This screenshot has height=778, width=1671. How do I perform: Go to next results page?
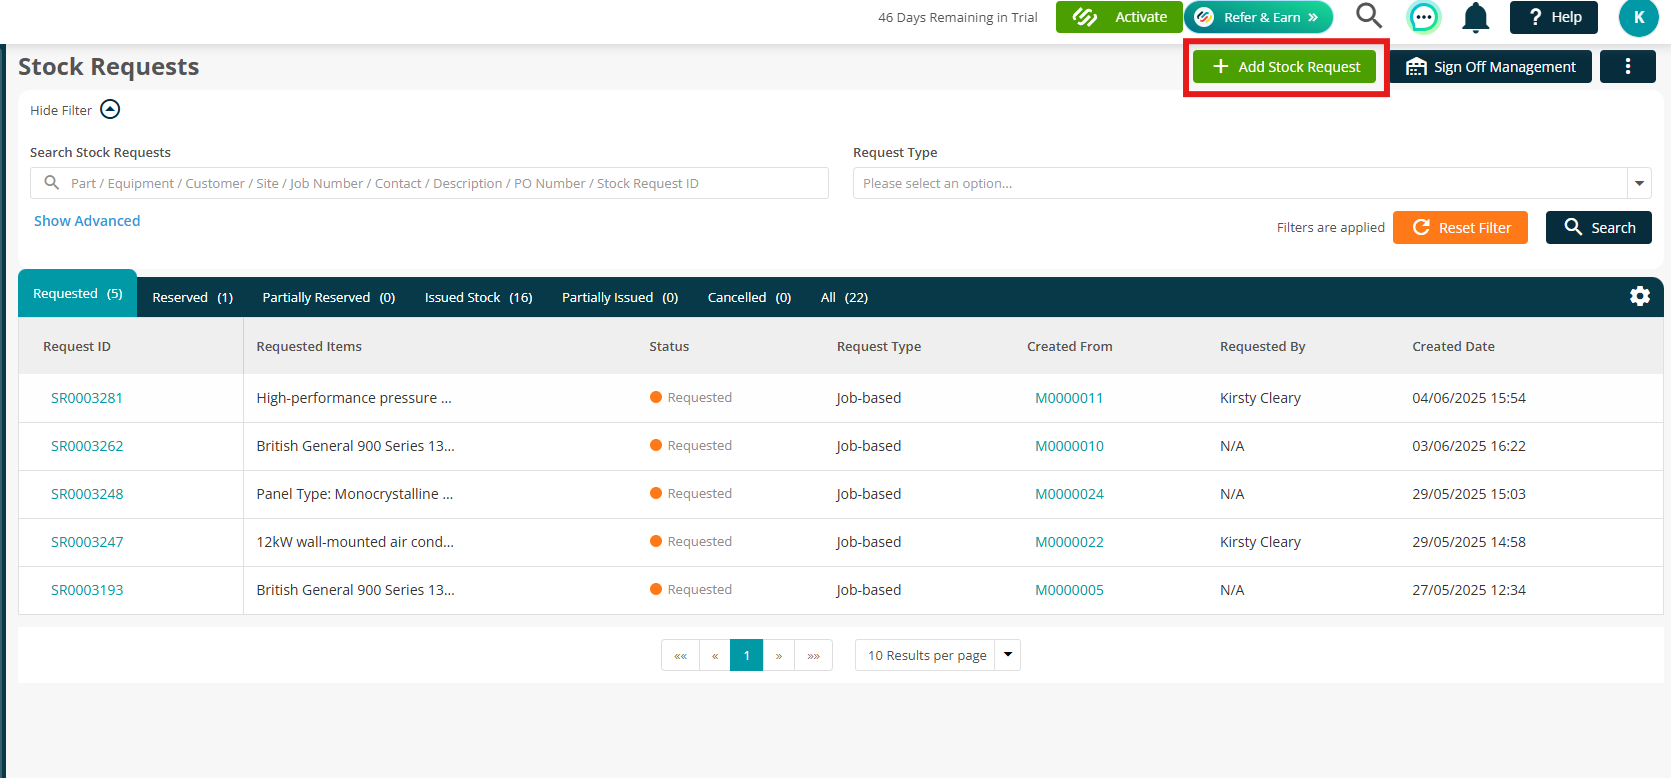779,655
